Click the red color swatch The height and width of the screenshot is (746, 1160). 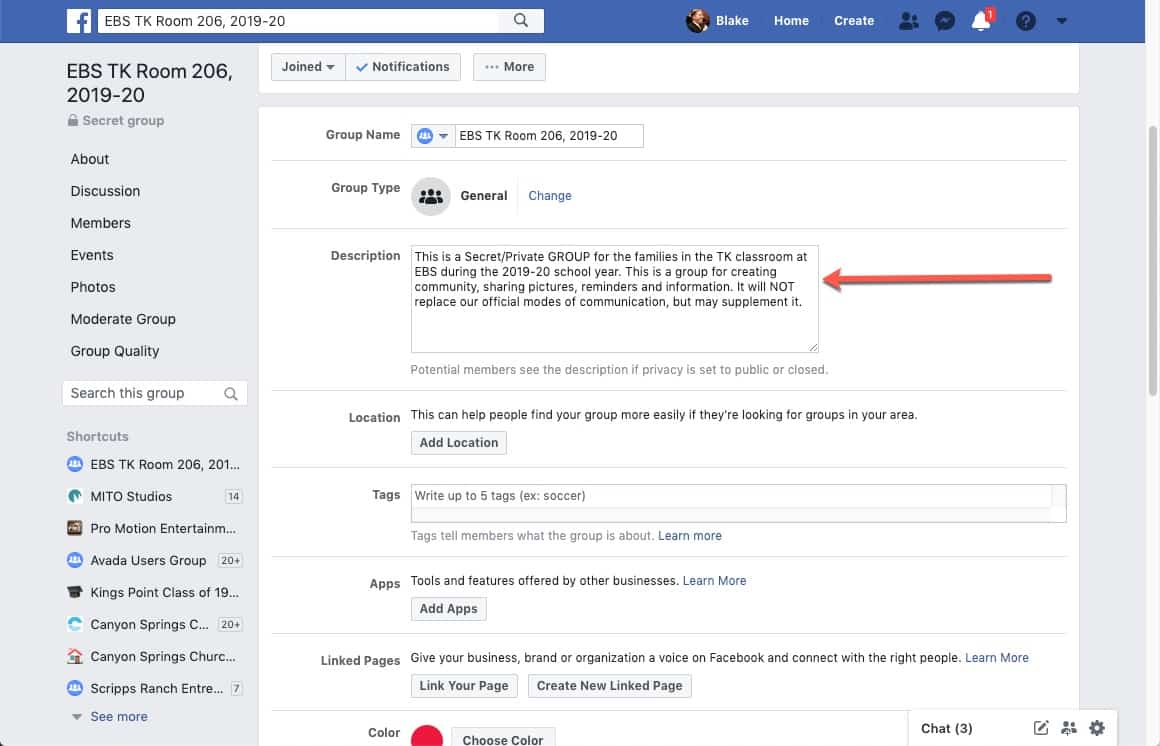[x=428, y=735]
